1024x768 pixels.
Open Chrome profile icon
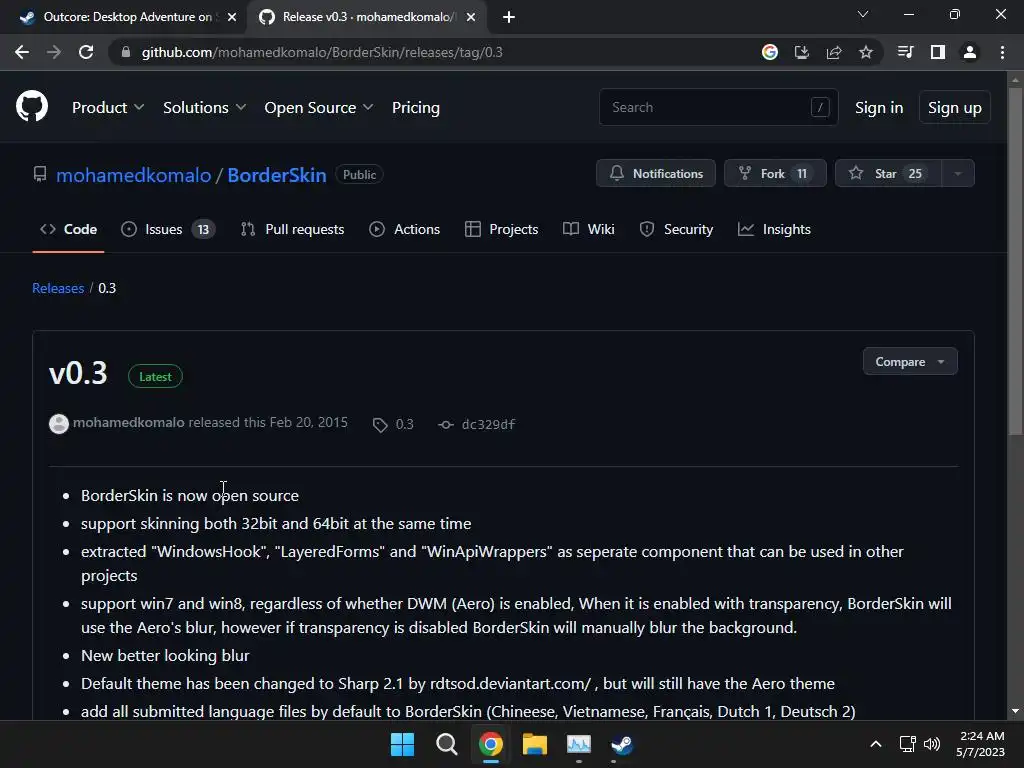click(970, 52)
